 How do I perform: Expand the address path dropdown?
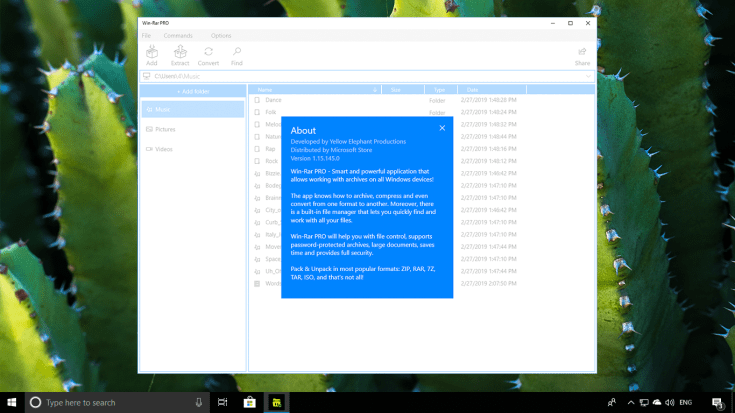point(588,75)
